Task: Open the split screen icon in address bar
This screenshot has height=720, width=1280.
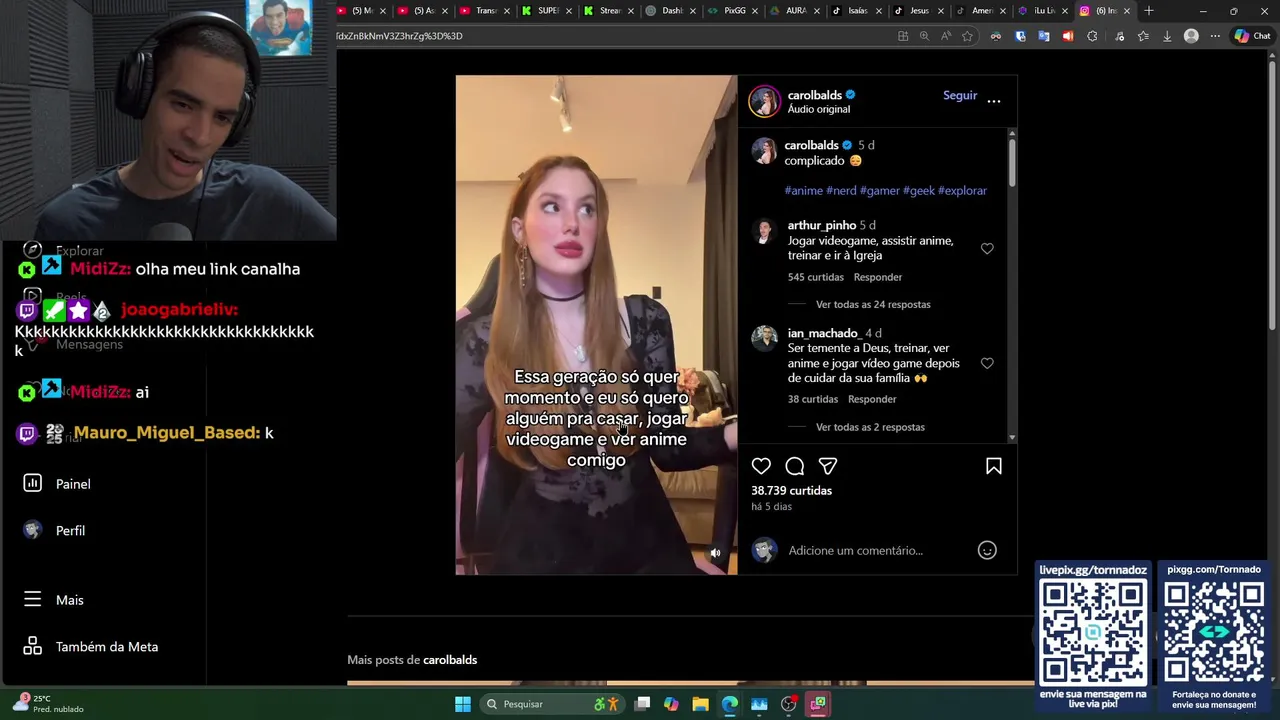Action: coord(903,36)
